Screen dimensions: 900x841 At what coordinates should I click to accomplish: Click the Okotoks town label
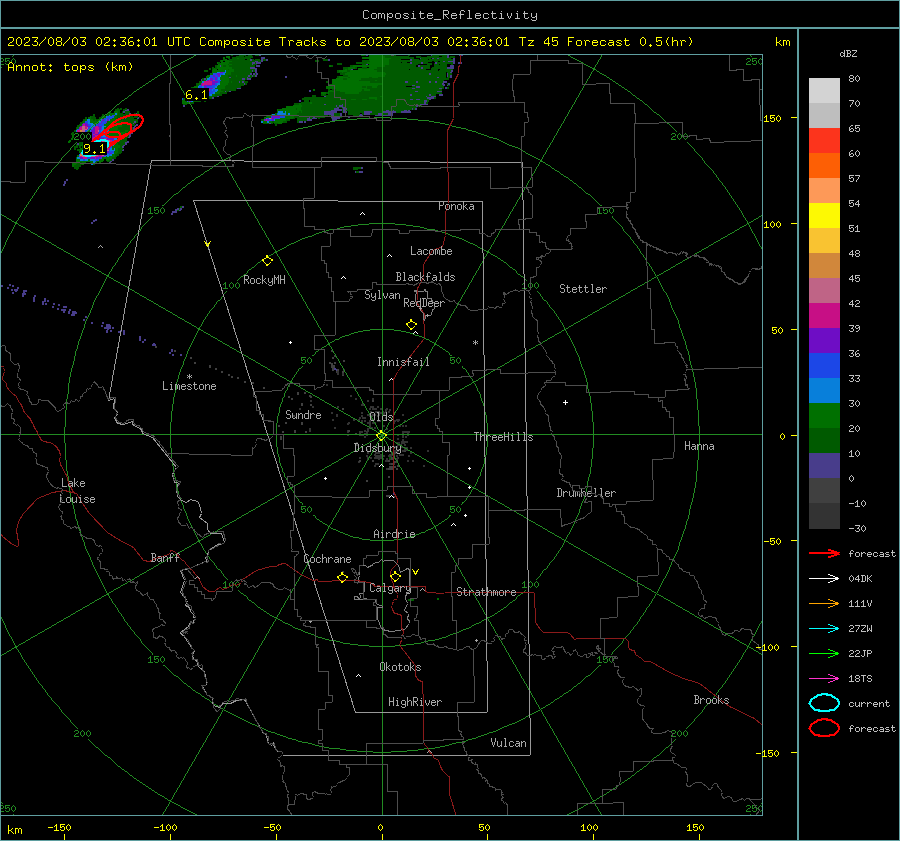click(x=400, y=666)
